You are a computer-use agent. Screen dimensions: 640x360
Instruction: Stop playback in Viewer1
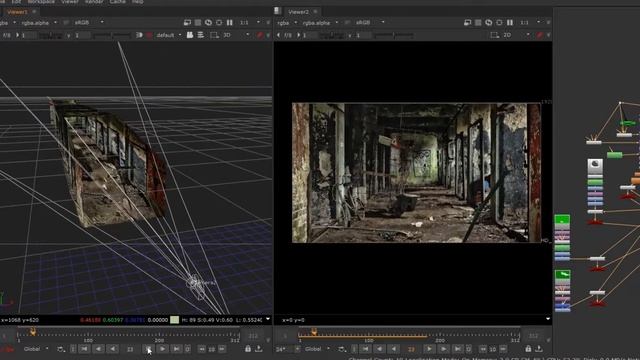[148, 349]
